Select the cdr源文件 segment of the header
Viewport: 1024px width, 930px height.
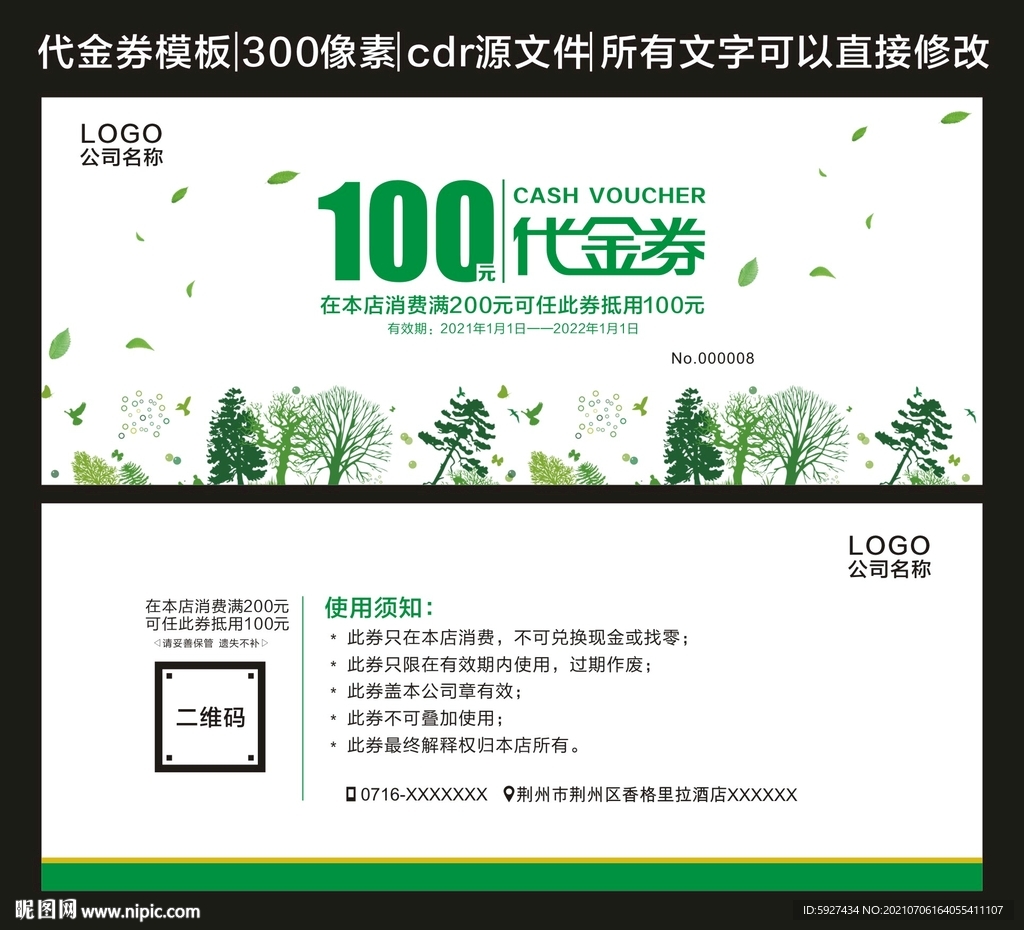[x=499, y=53]
